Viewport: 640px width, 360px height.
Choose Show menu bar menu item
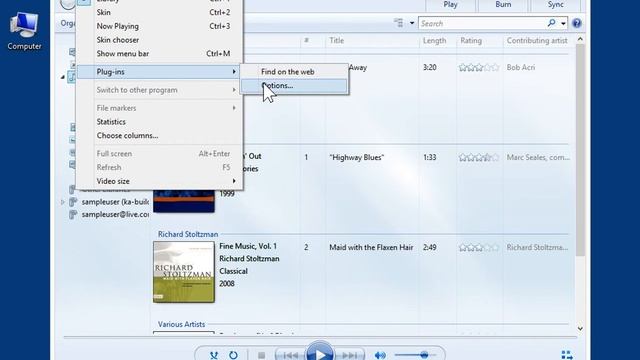[160, 53]
